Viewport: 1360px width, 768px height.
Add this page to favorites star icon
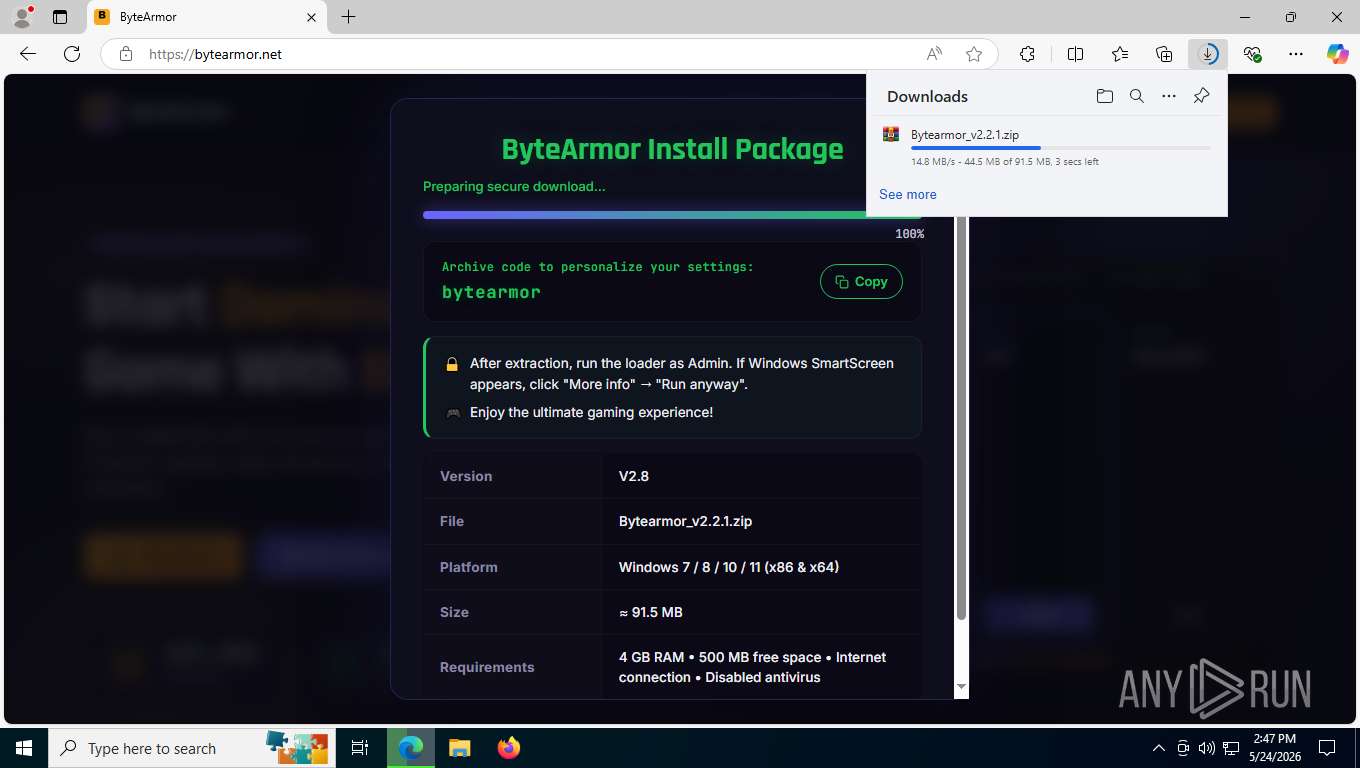click(974, 54)
